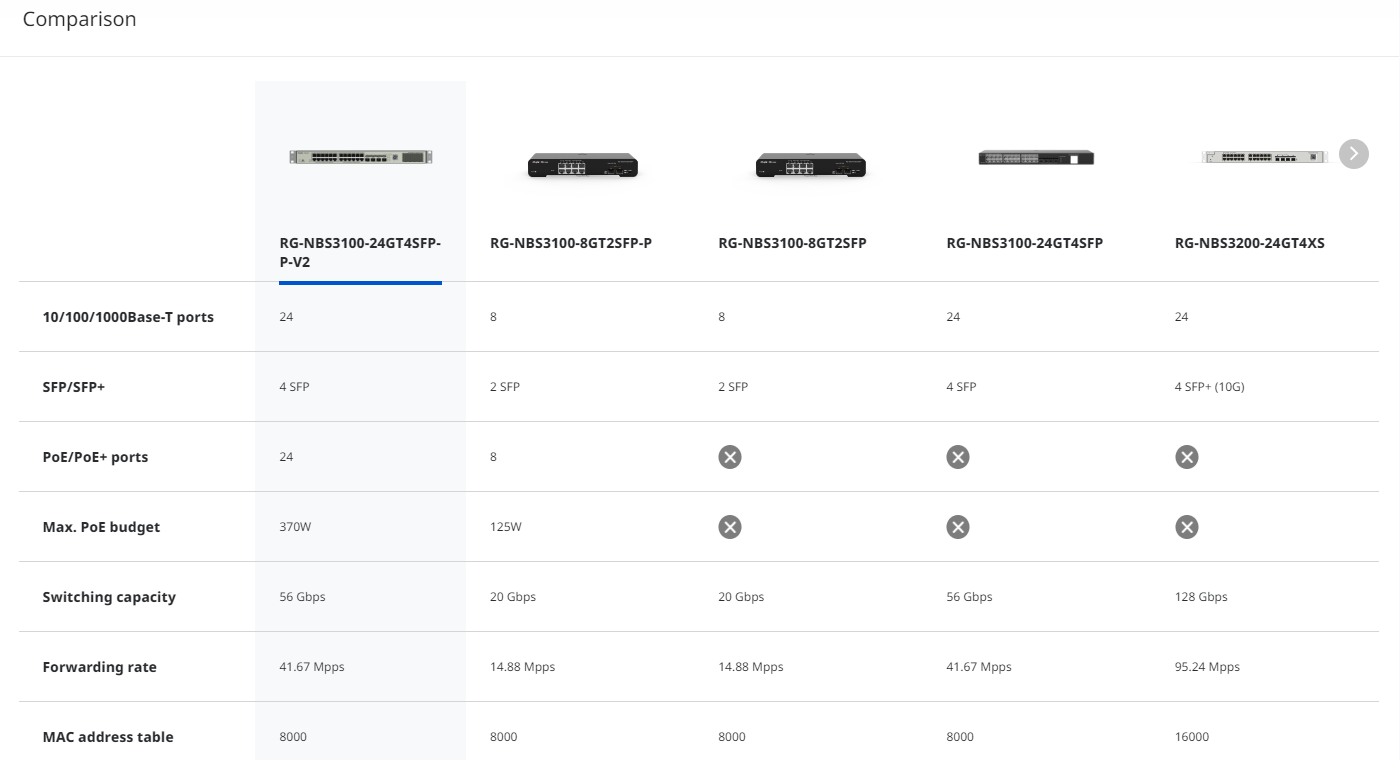Click the 370W PoE budget value

click(x=295, y=527)
